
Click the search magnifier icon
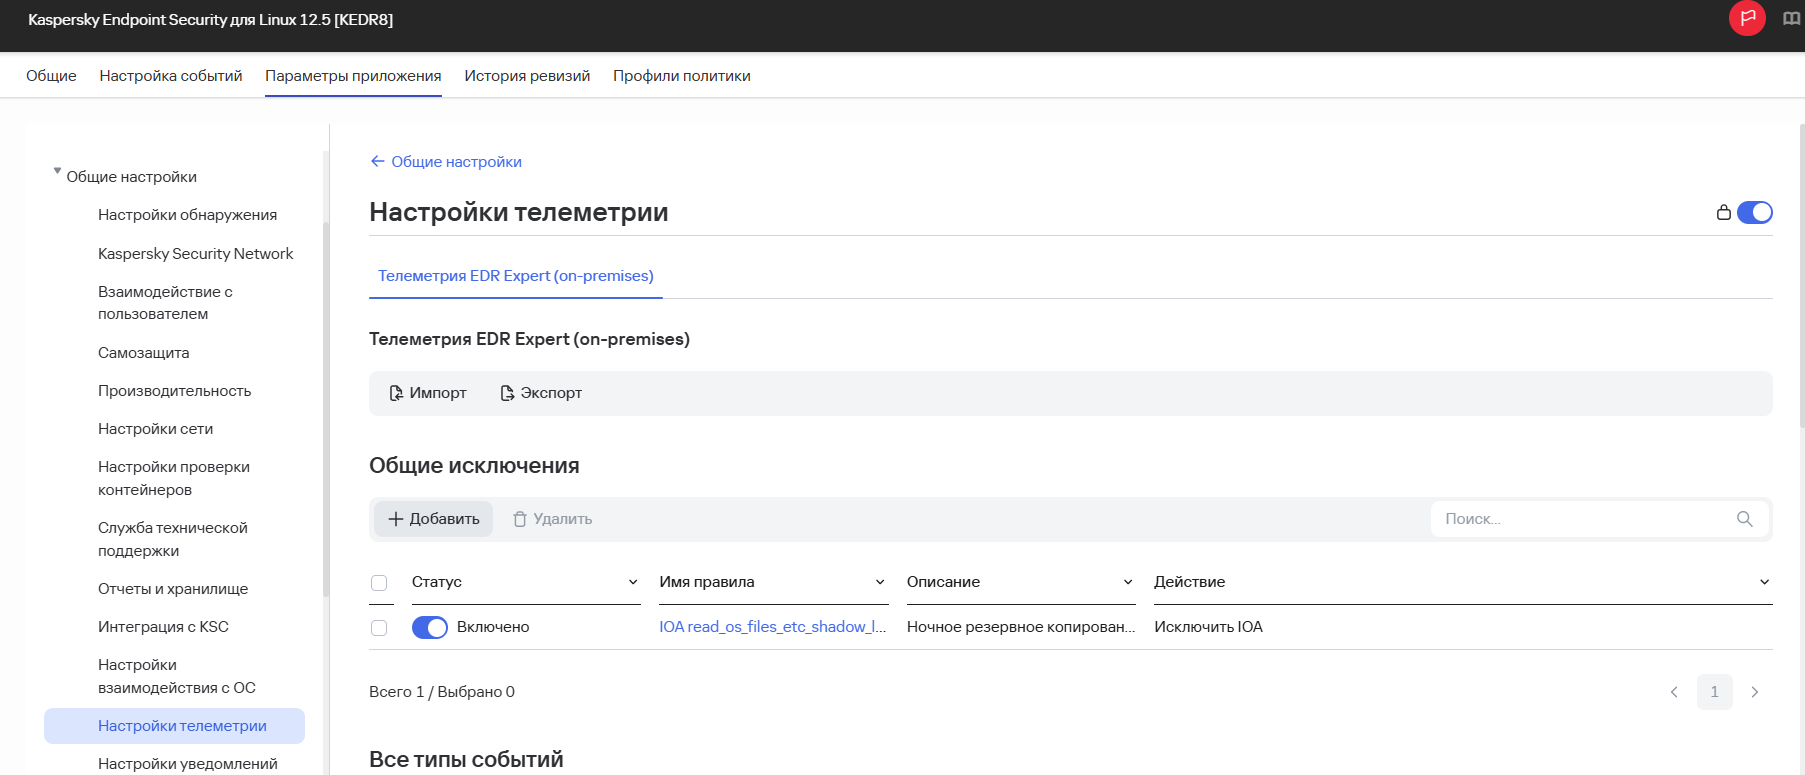click(1744, 519)
